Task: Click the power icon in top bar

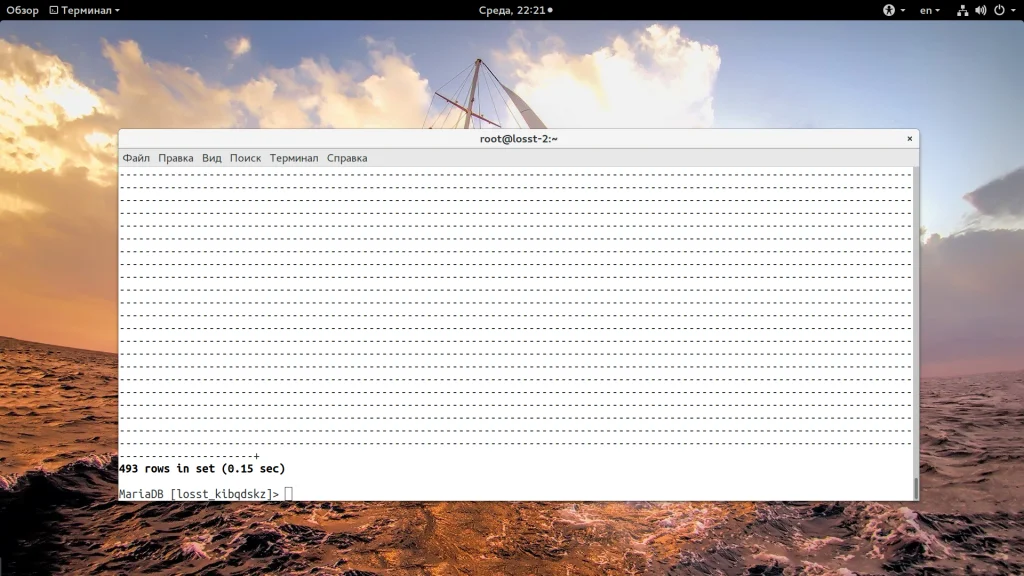Action: pyautogui.click(x=999, y=10)
